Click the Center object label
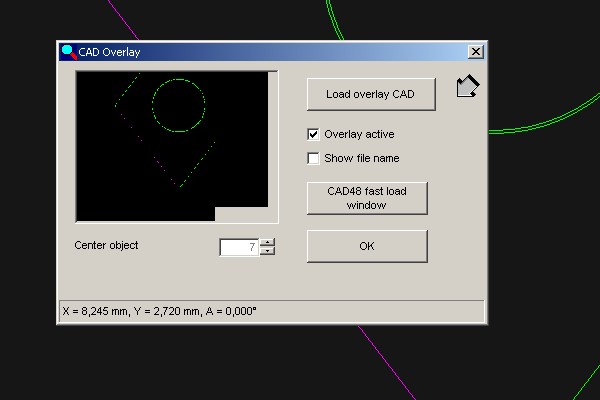Image resolution: width=600 pixels, height=400 pixels. click(x=106, y=245)
